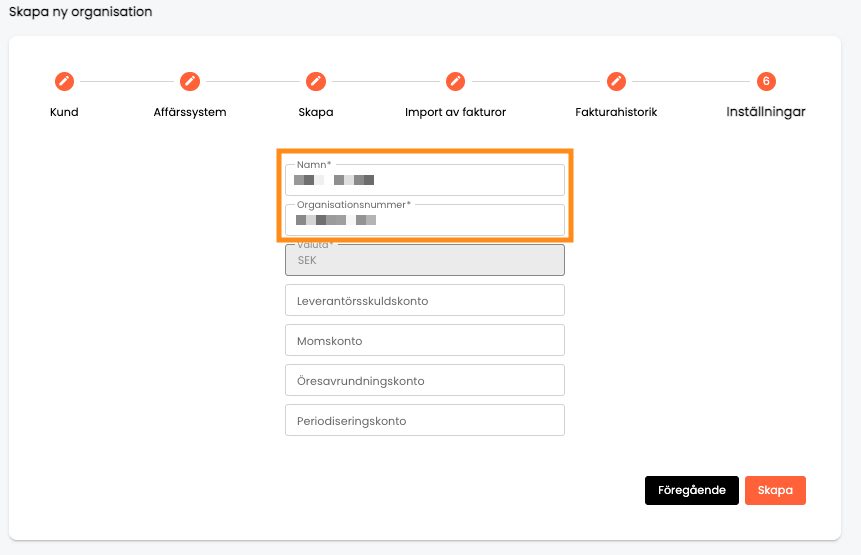The height and width of the screenshot is (555, 861).
Task: Click the Fakturahistorik step label
Action: click(x=616, y=112)
